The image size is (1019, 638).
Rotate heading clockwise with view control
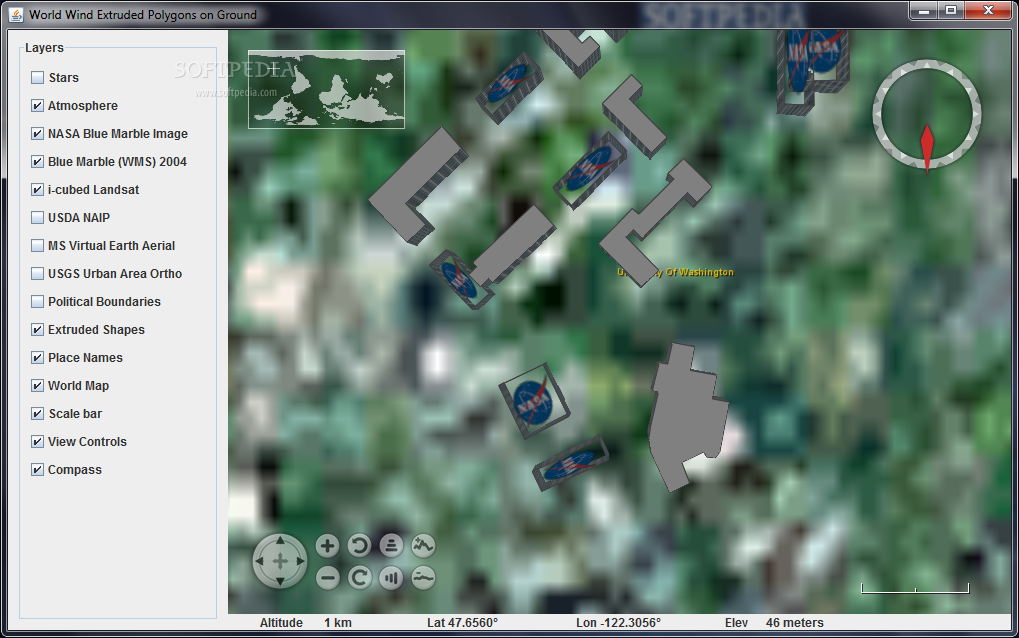(x=359, y=578)
